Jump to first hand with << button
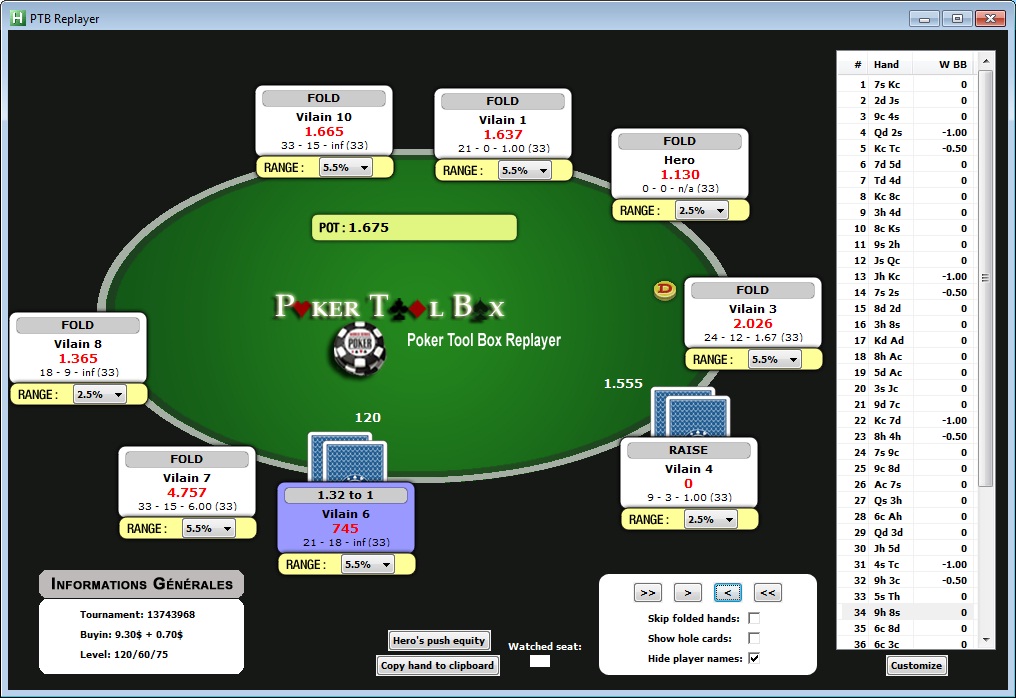1016x698 pixels. pos(768,592)
